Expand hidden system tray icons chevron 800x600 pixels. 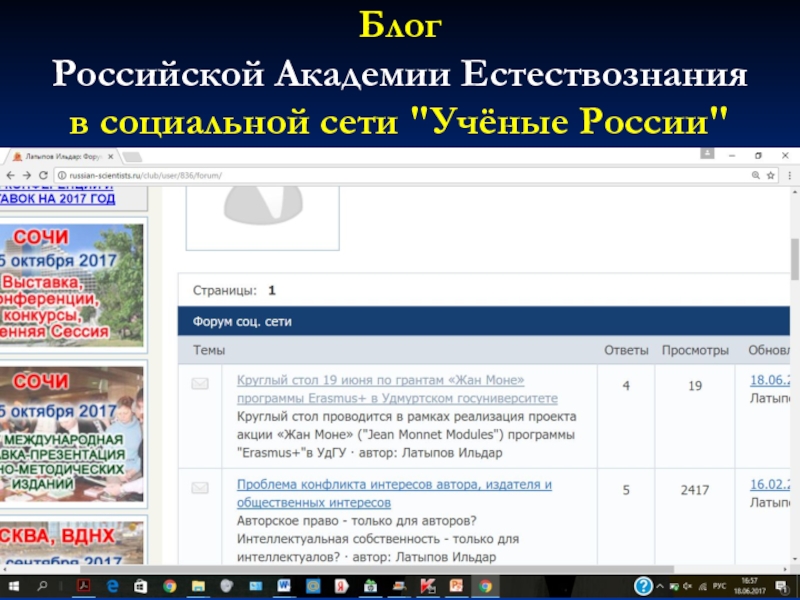pyautogui.click(x=660, y=586)
